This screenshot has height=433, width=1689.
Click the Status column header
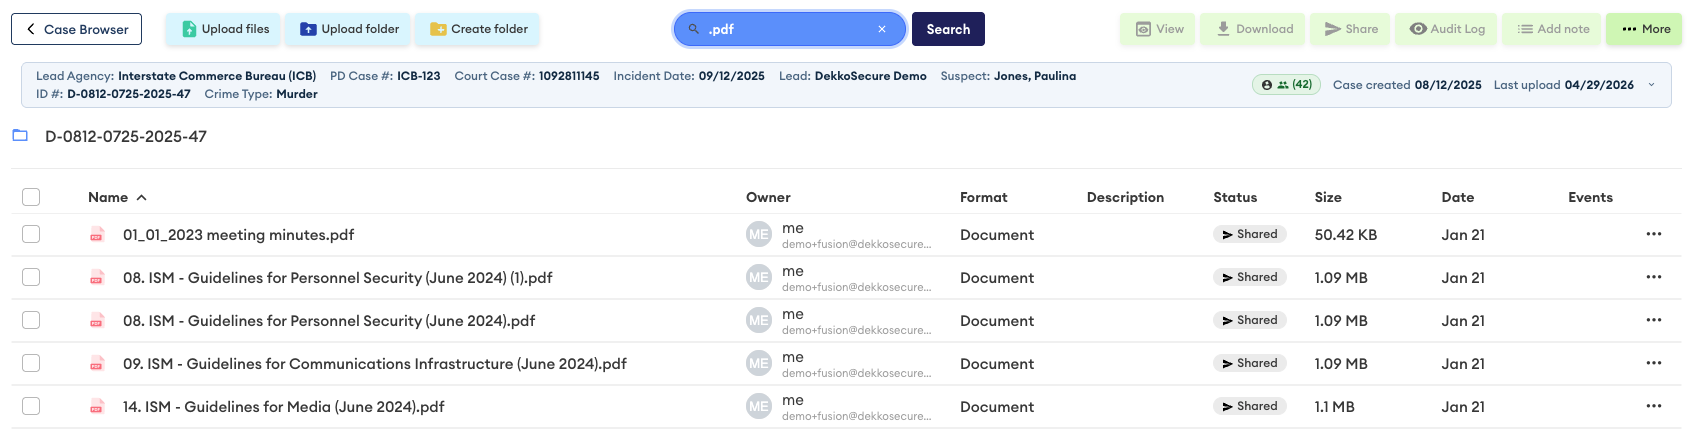(1235, 197)
